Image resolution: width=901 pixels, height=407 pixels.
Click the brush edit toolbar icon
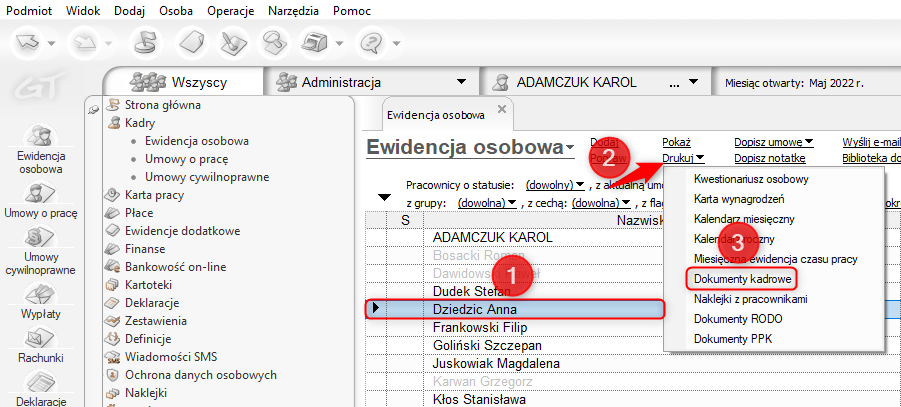tap(233, 43)
